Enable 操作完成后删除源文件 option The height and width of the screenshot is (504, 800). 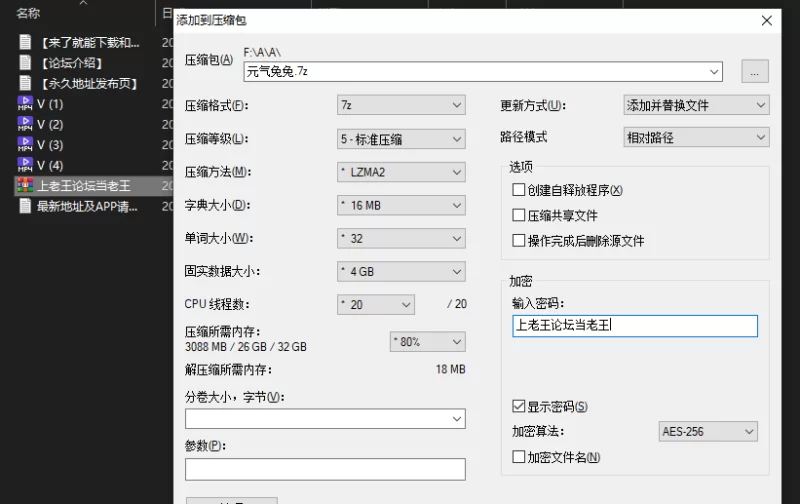518,240
